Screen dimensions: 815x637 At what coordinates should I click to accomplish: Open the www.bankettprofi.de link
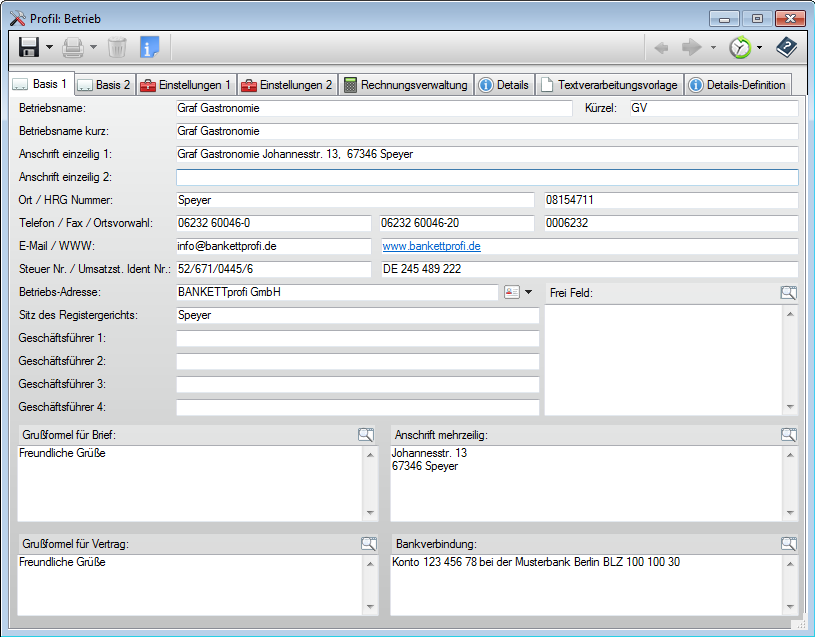click(432, 246)
